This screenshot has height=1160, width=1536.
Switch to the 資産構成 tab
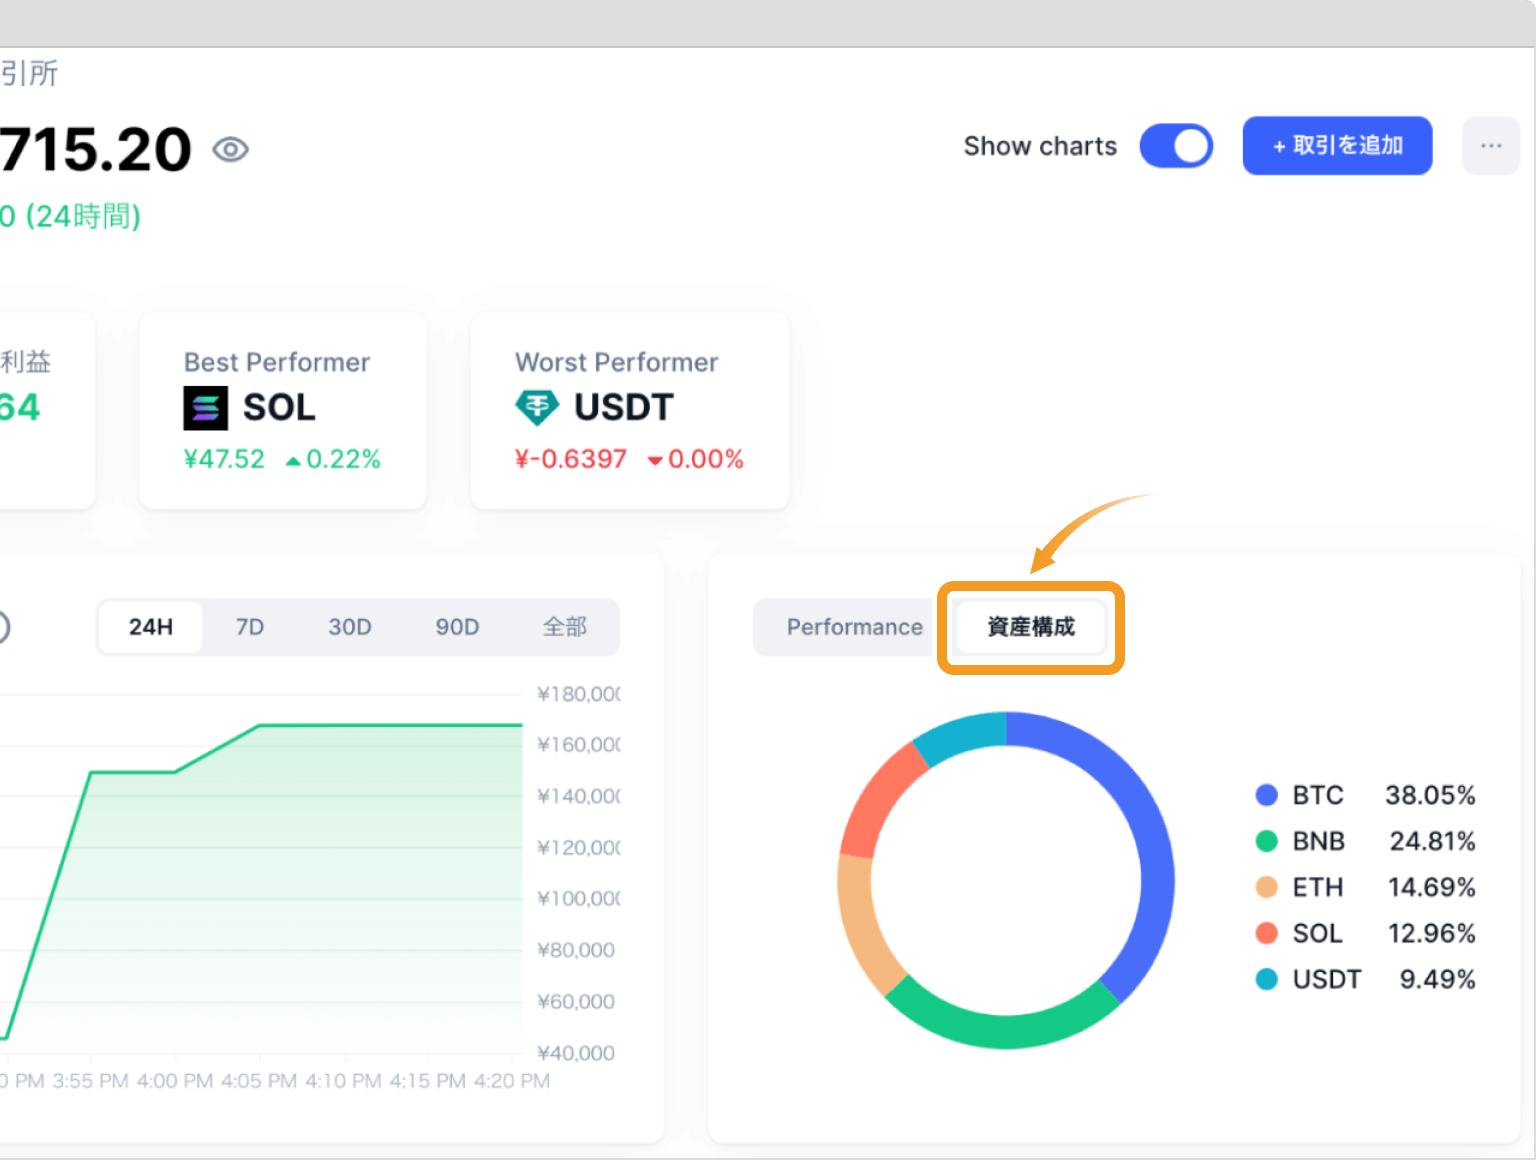[1031, 627]
